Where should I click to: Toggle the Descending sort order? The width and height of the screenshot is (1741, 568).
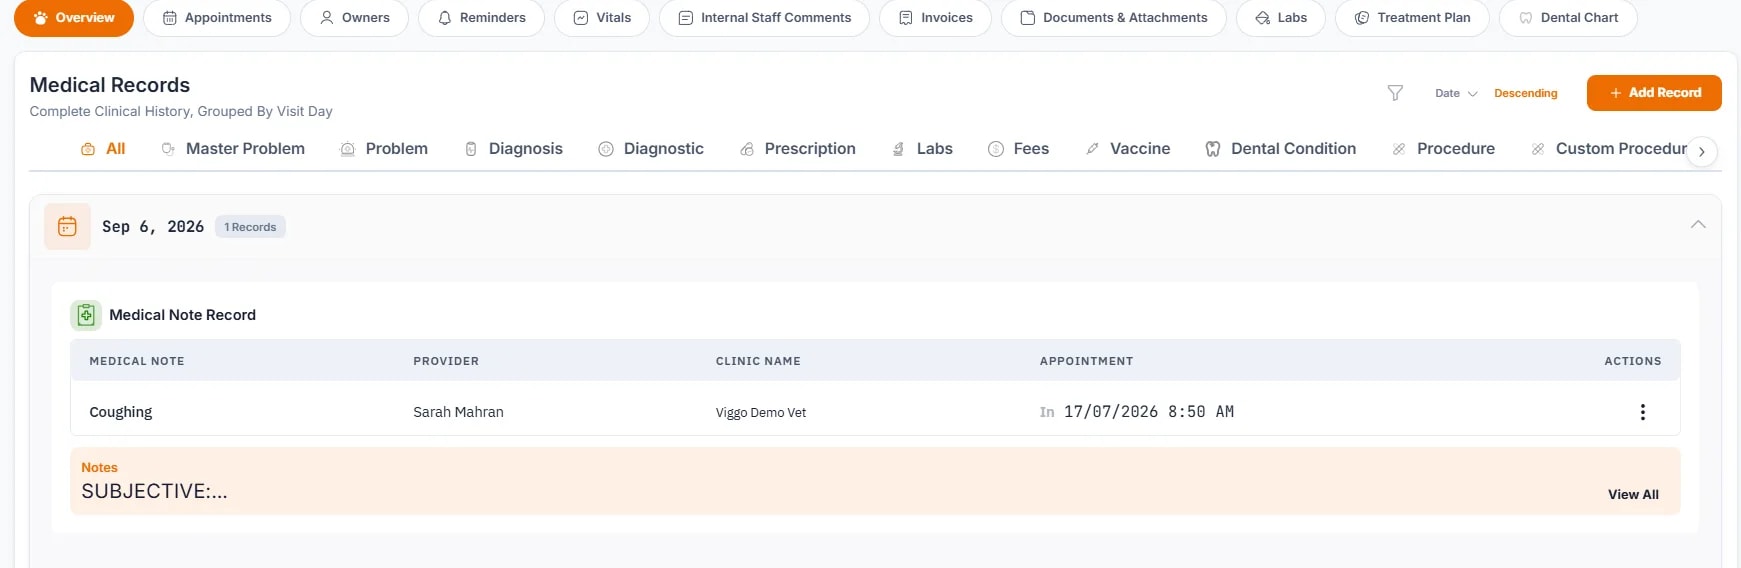point(1525,93)
